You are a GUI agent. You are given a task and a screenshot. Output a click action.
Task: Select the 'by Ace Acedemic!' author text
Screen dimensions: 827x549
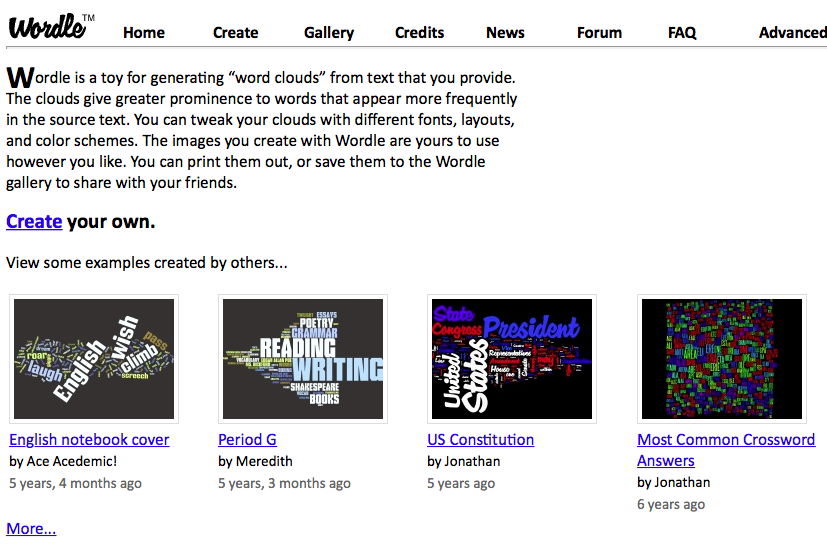[x=63, y=461]
